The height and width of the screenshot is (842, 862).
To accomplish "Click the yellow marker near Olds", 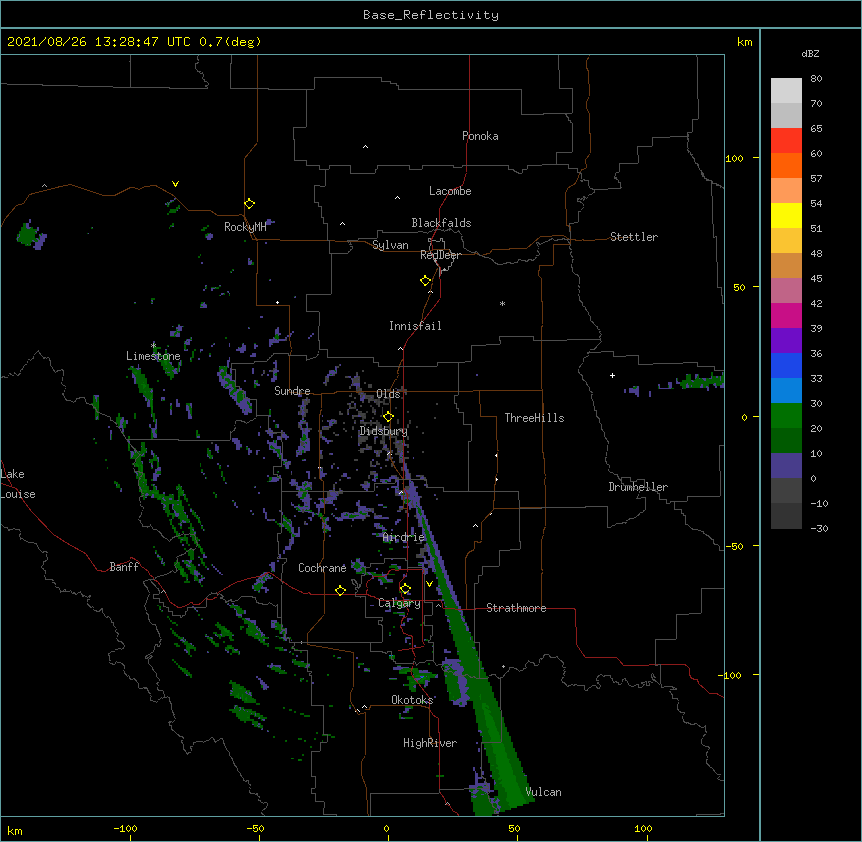I will coord(388,417).
